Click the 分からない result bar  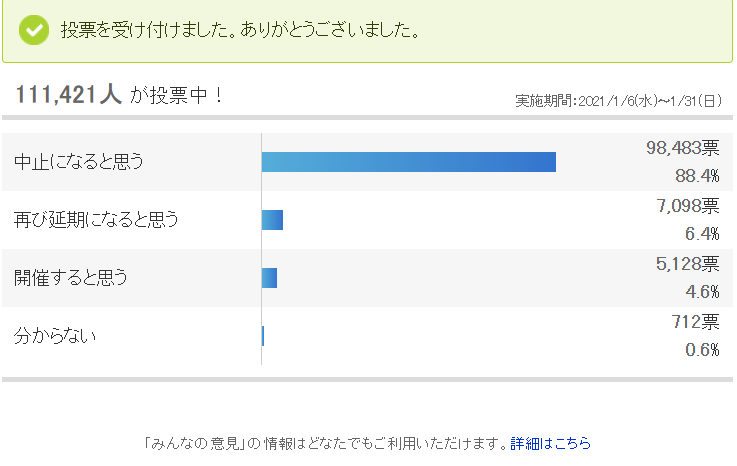point(263,336)
